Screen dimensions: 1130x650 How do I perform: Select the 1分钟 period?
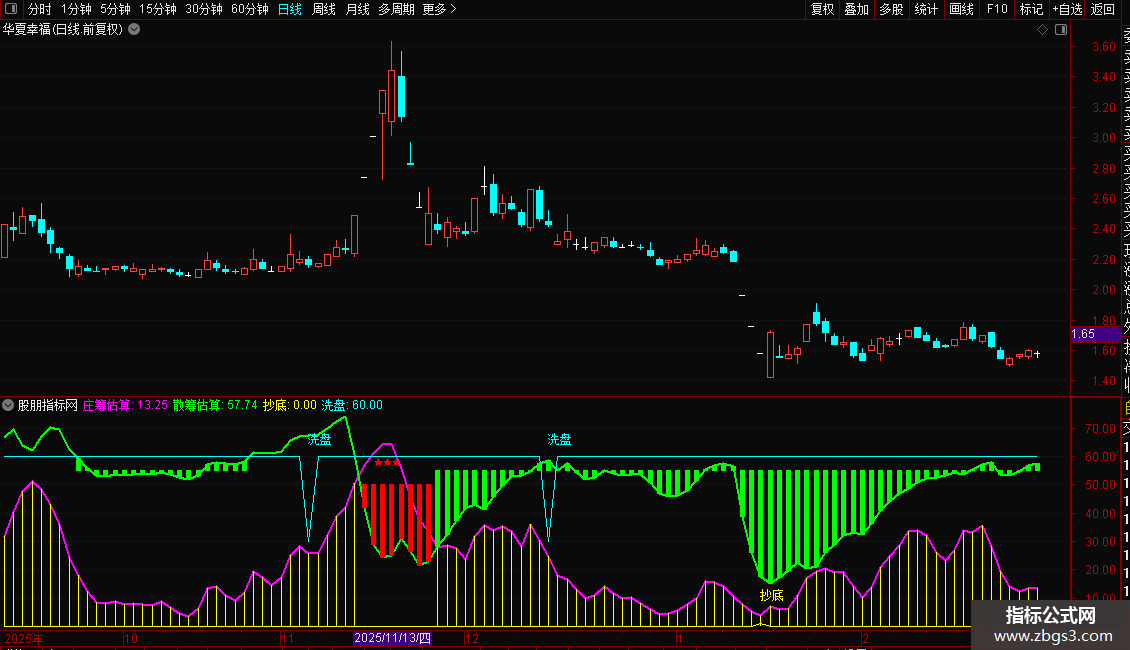(76, 9)
